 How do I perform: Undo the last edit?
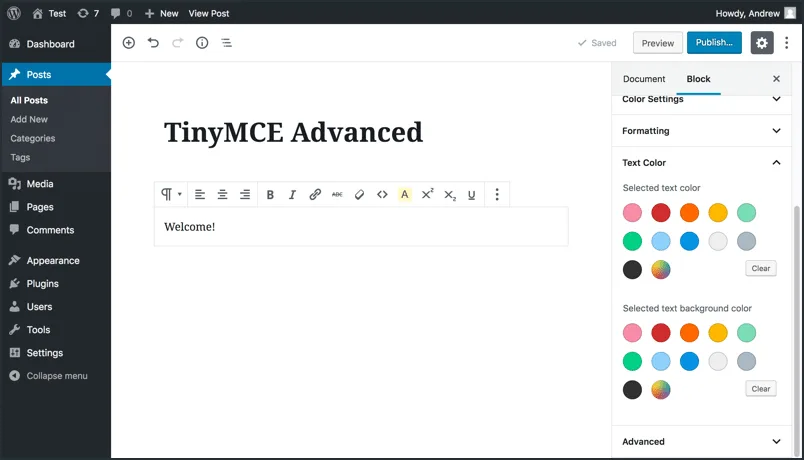click(153, 43)
